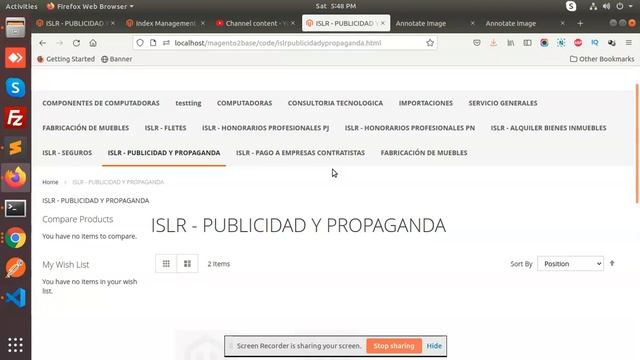Screen dimensions: 640x360
Task: Open Visual Studio Code from dock
Action: [16, 298]
